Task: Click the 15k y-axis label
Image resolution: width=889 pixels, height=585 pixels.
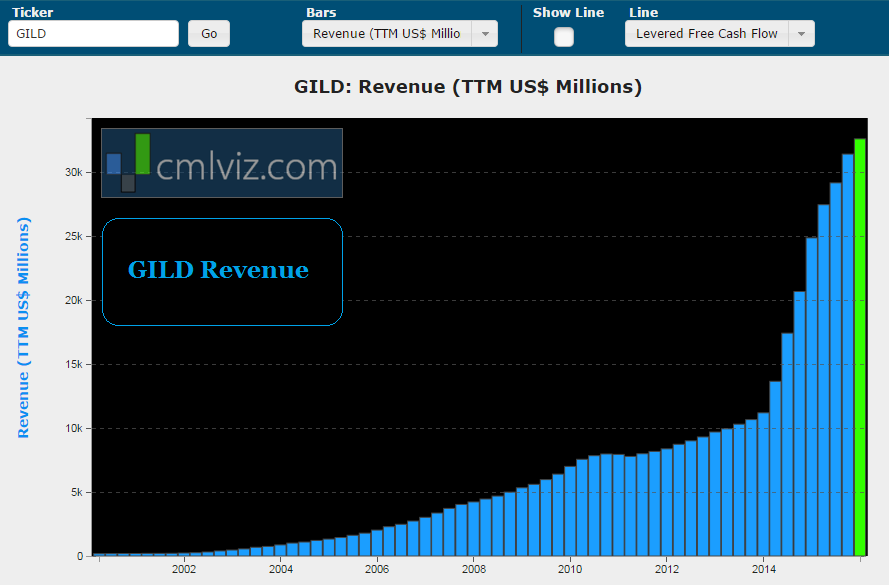Action: point(74,364)
